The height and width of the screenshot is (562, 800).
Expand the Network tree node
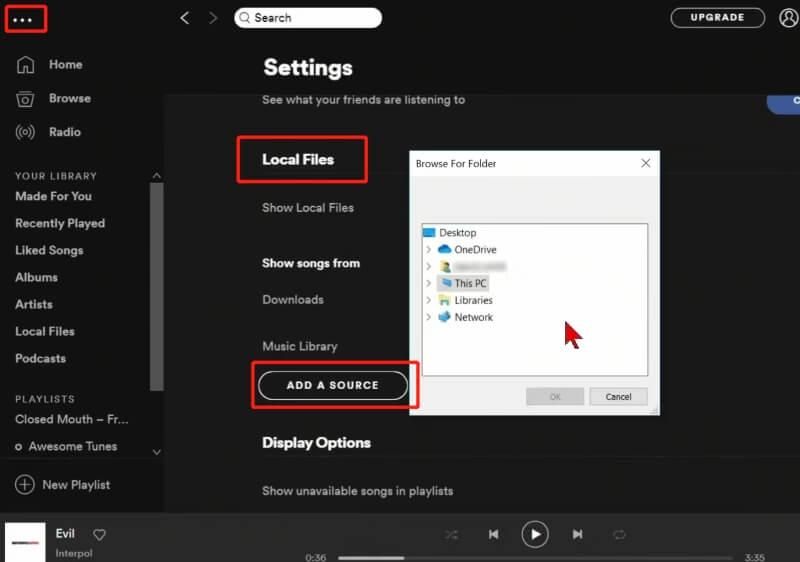click(429, 317)
